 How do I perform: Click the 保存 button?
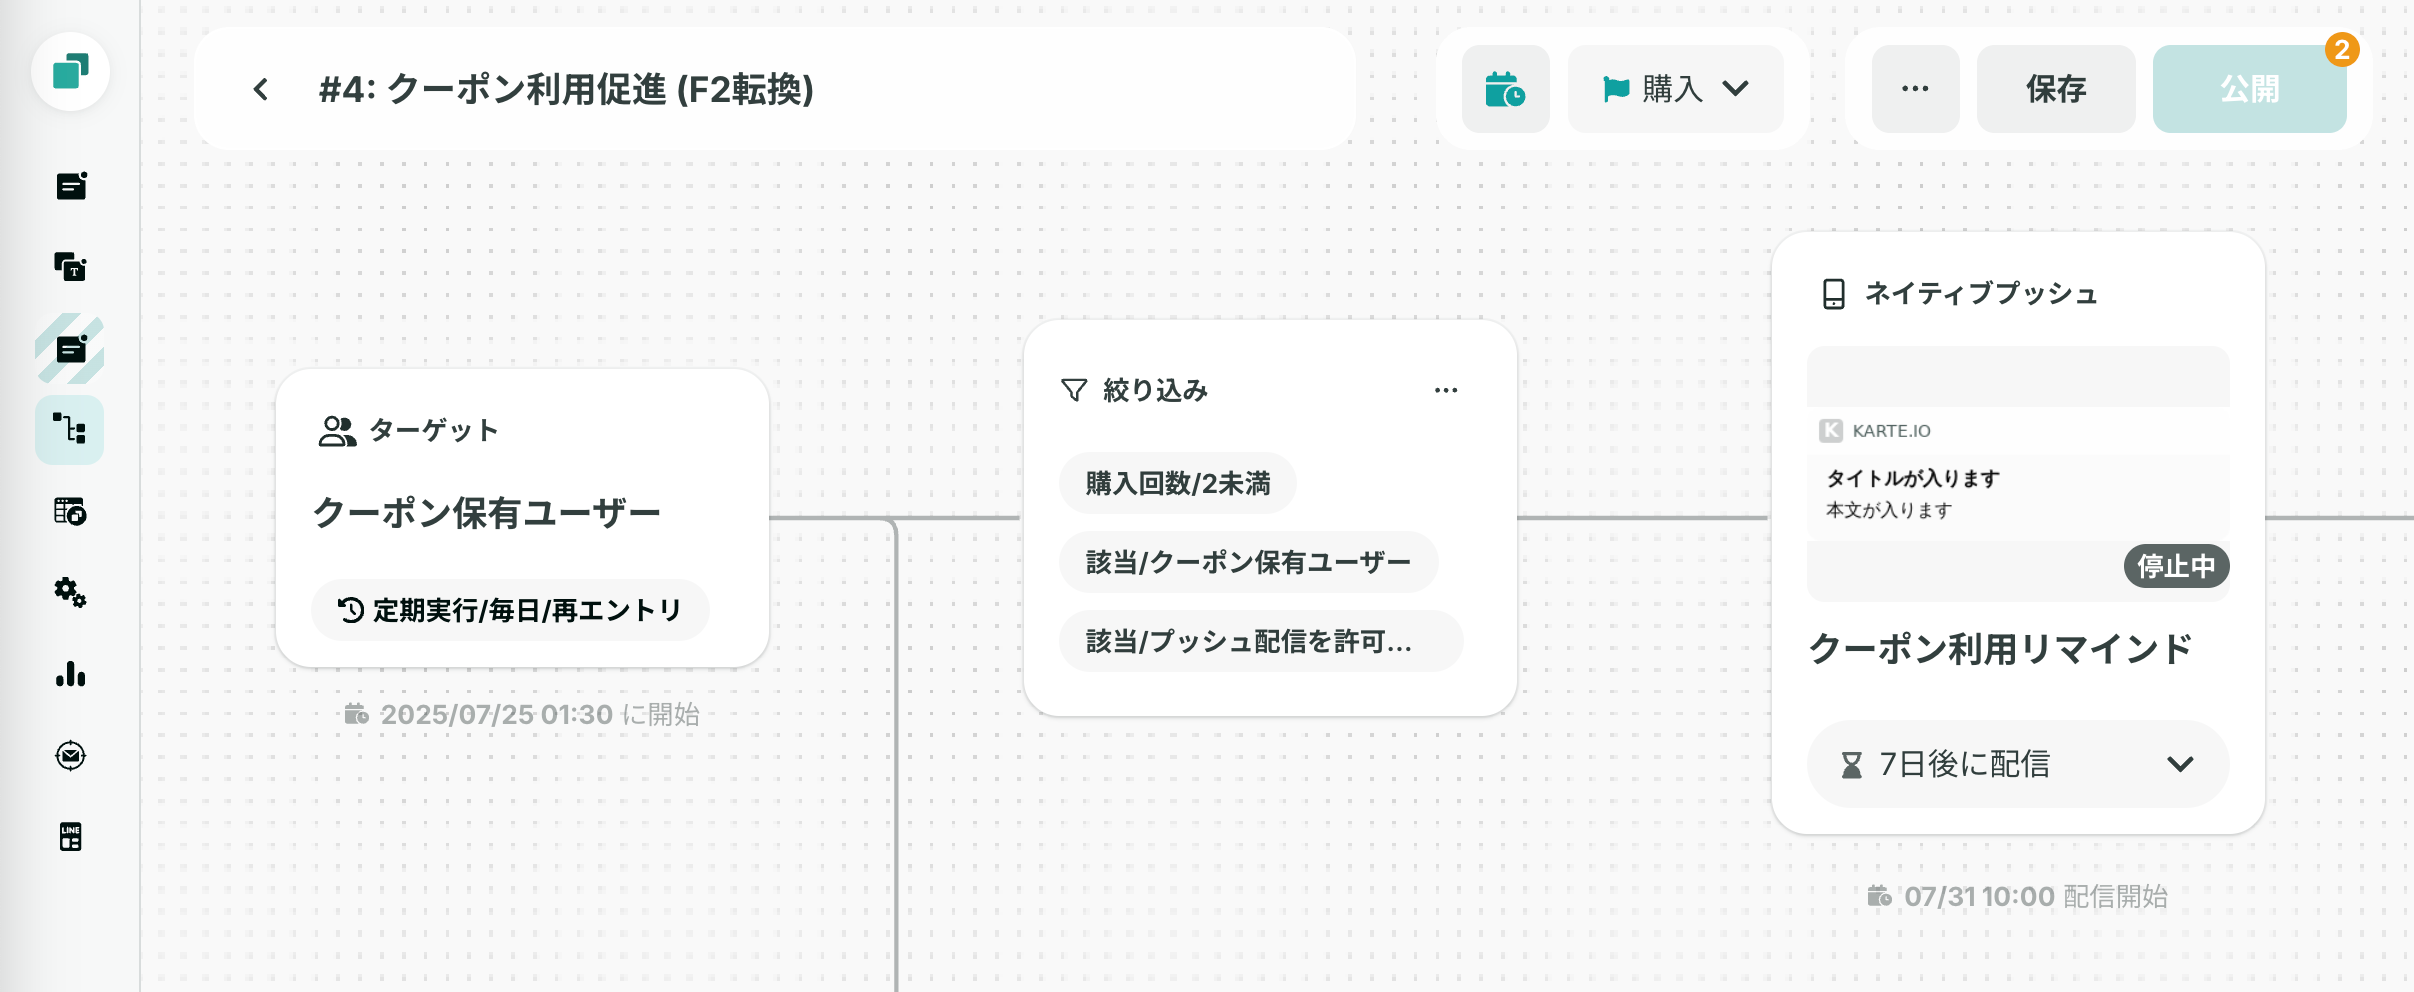(2056, 89)
